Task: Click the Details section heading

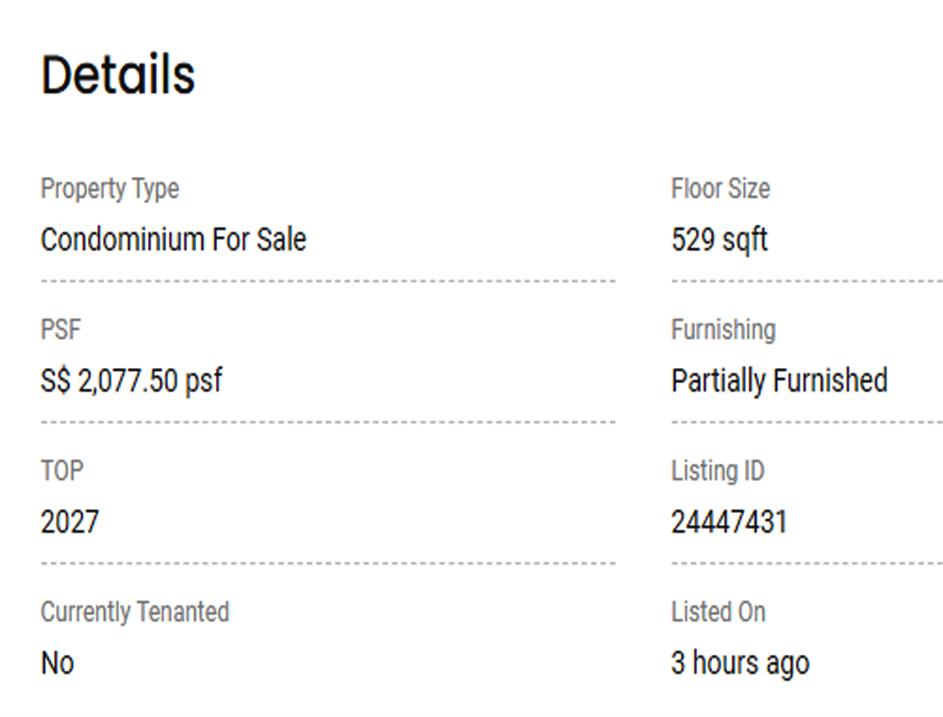Action: coord(118,75)
